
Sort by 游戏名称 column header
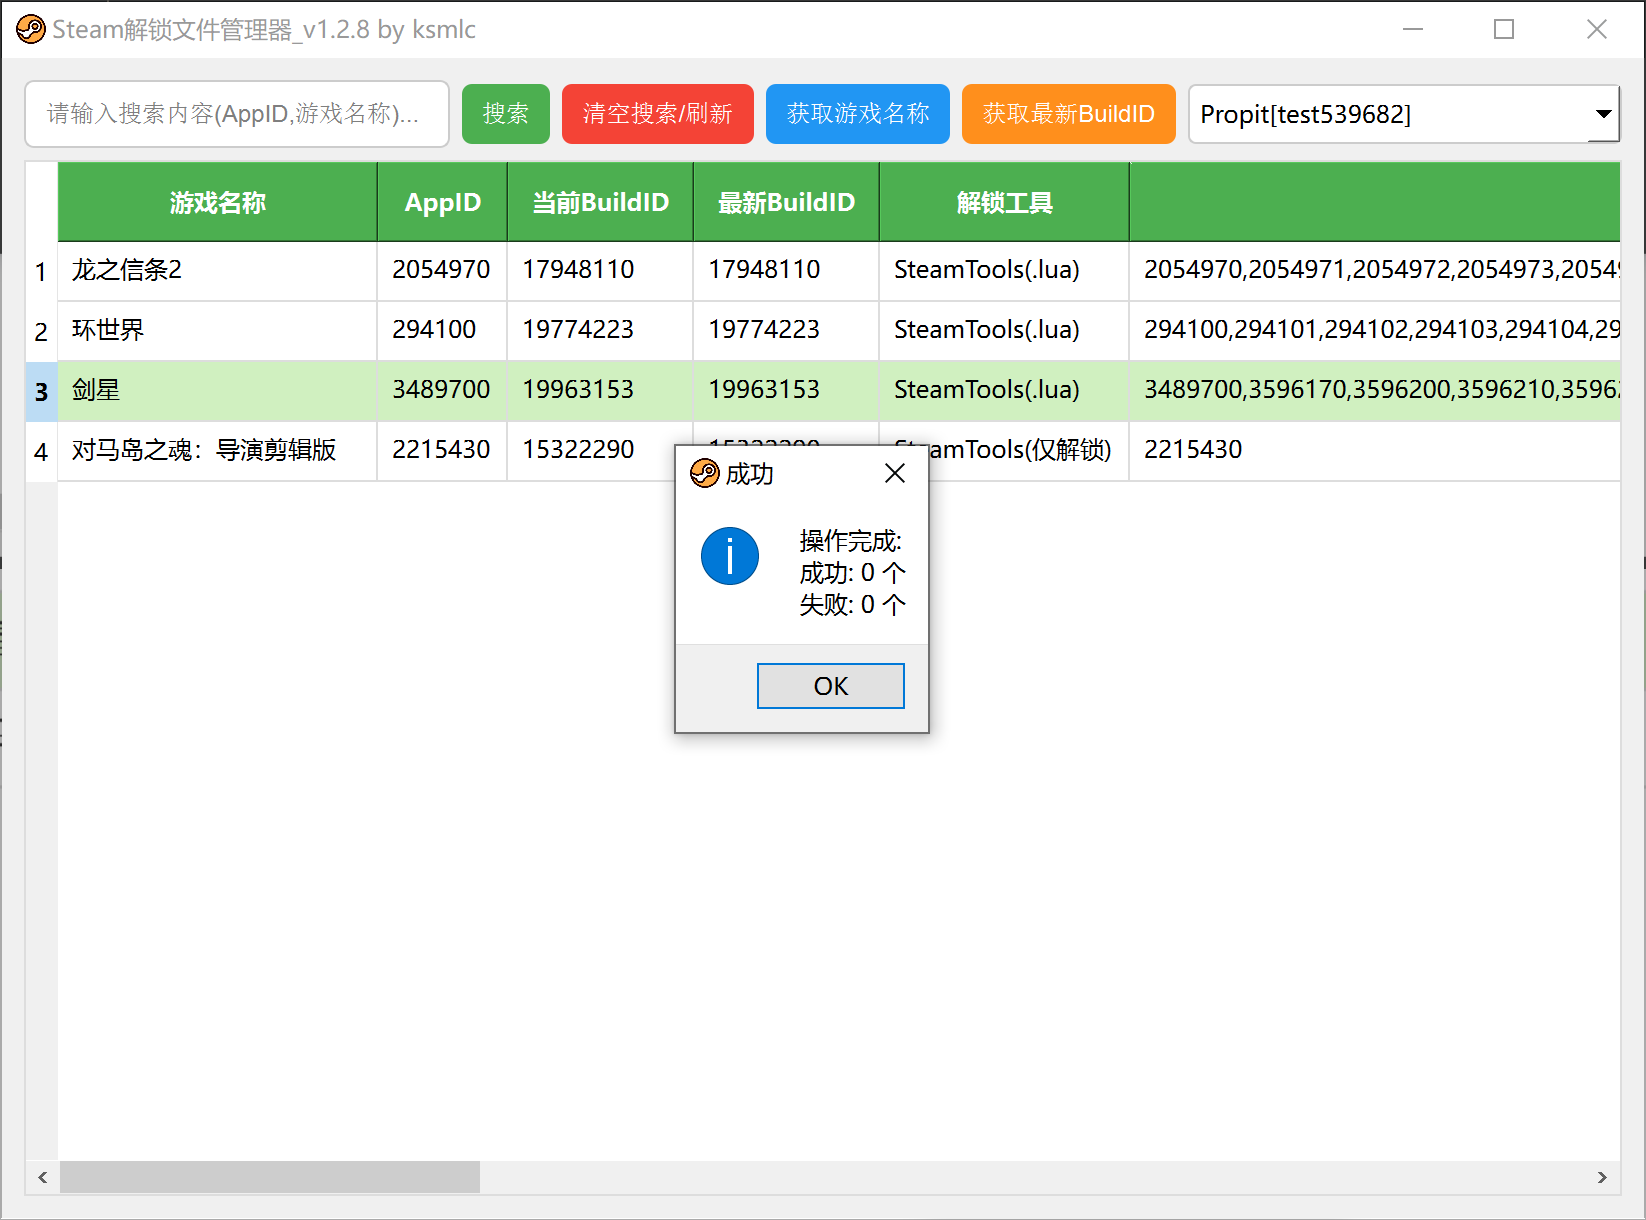[217, 203]
